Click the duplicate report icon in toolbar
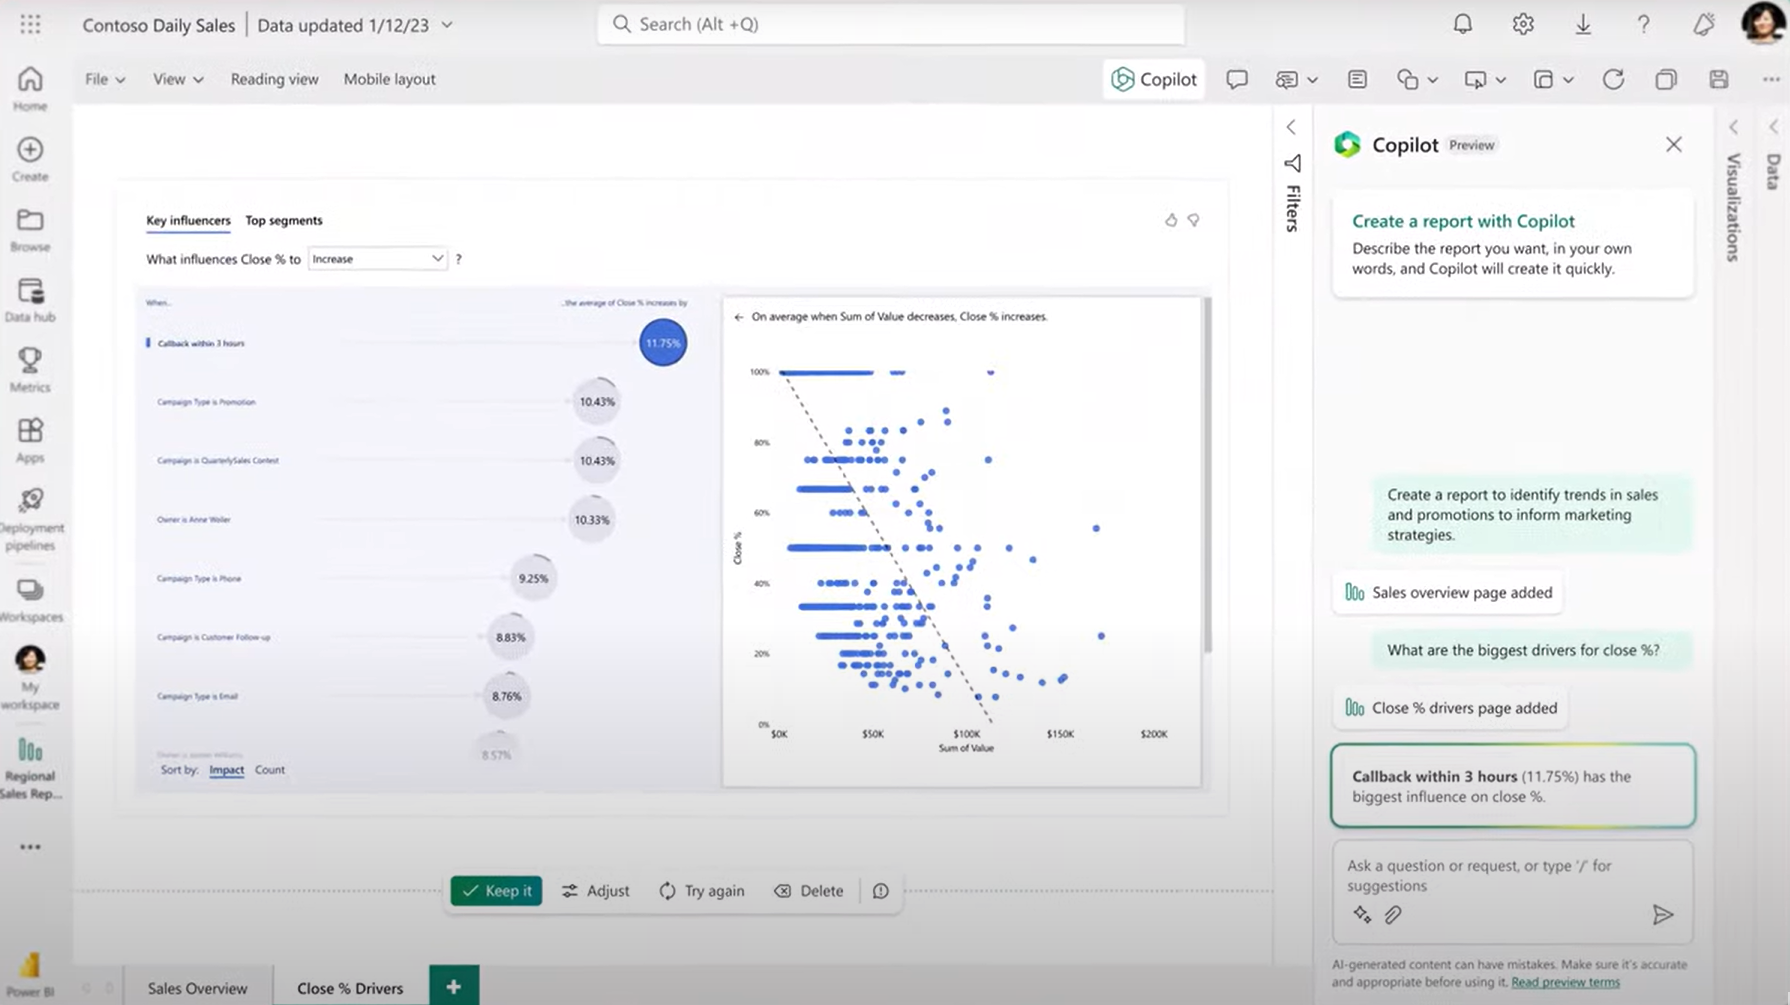 [1666, 79]
